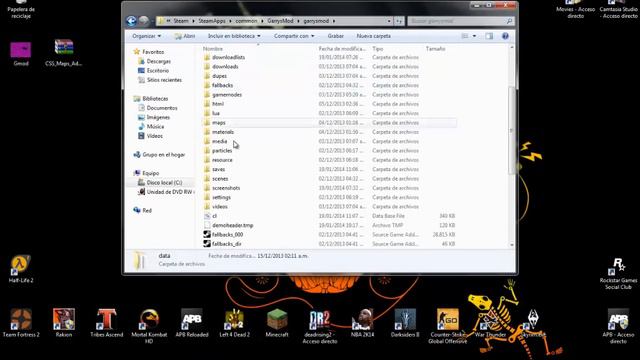Open Escritorio in navigation pane
This screenshot has width=640, height=360.
click(x=158, y=71)
